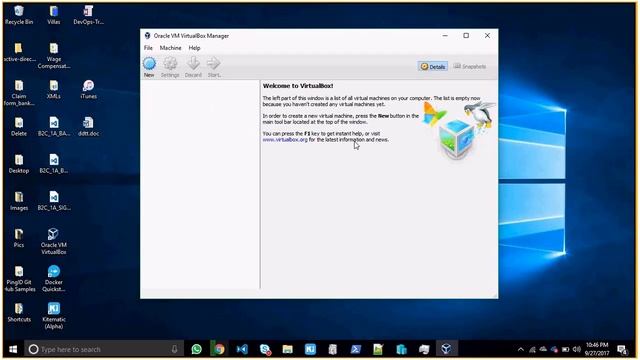Open Kitematic from the taskbar
Viewport: 640px width, 360px height.
[x=310, y=349]
